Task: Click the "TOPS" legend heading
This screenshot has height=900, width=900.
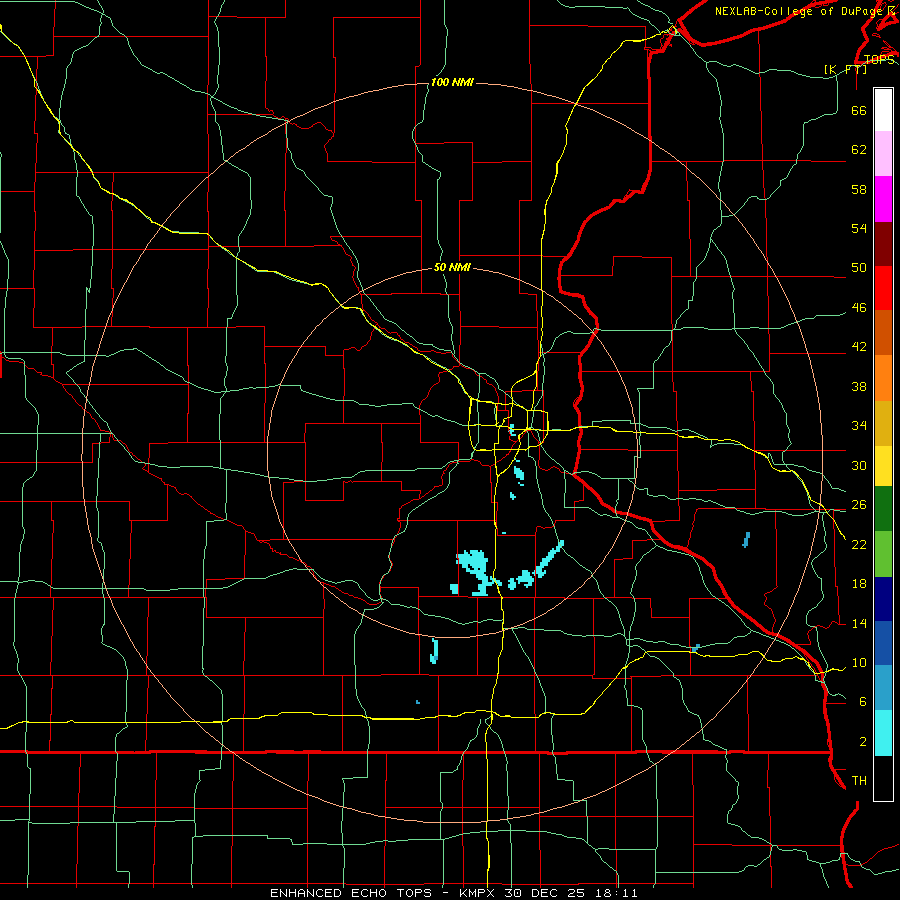Action: point(879,60)
